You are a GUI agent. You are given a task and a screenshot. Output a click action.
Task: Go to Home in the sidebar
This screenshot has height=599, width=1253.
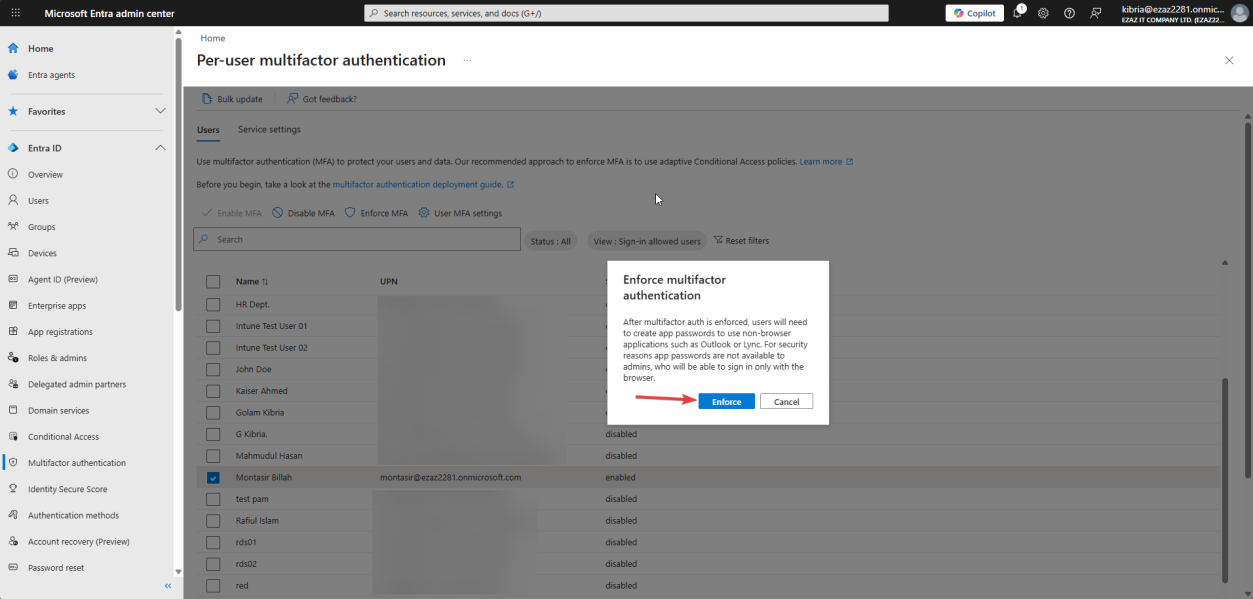(x=41, y=48)
